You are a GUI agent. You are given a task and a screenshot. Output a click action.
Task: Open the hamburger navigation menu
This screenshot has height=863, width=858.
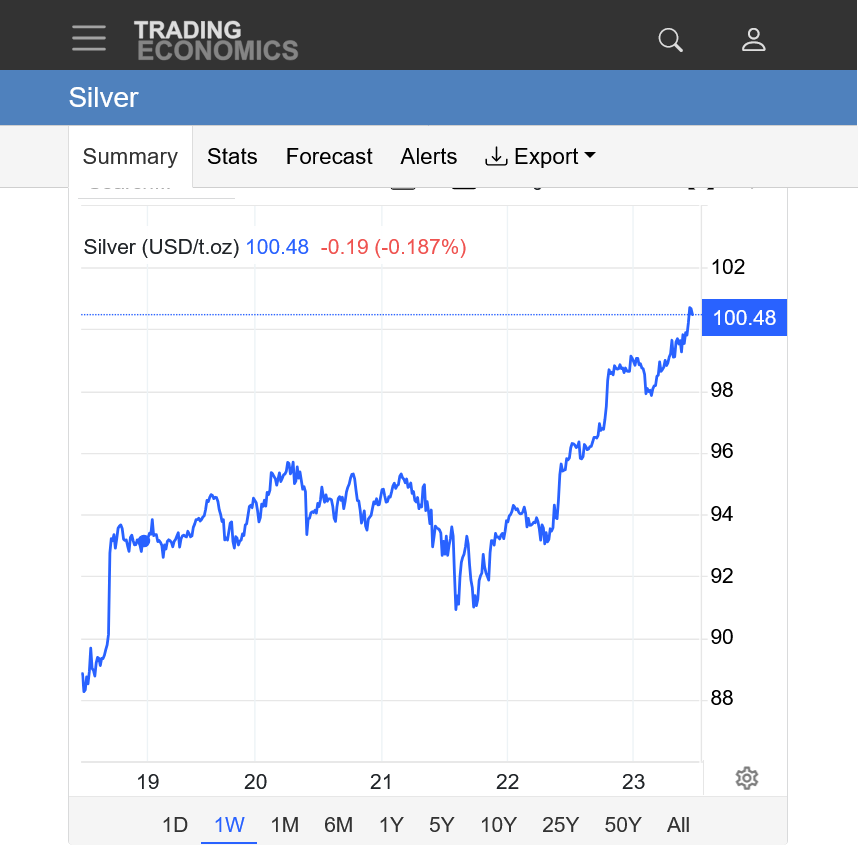89,39
